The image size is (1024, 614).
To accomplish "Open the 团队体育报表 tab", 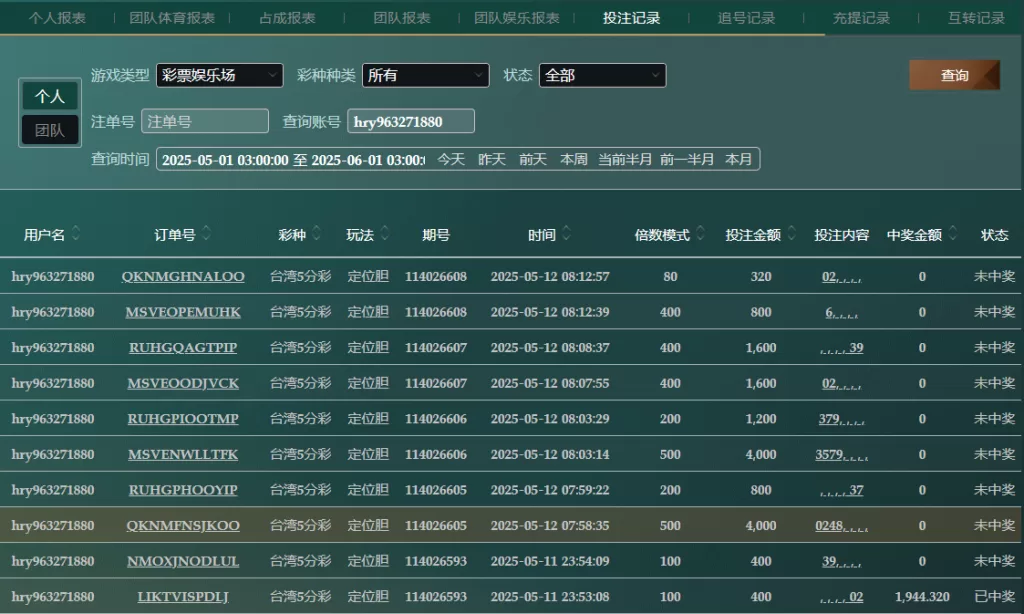I will (x=172, y=18).
